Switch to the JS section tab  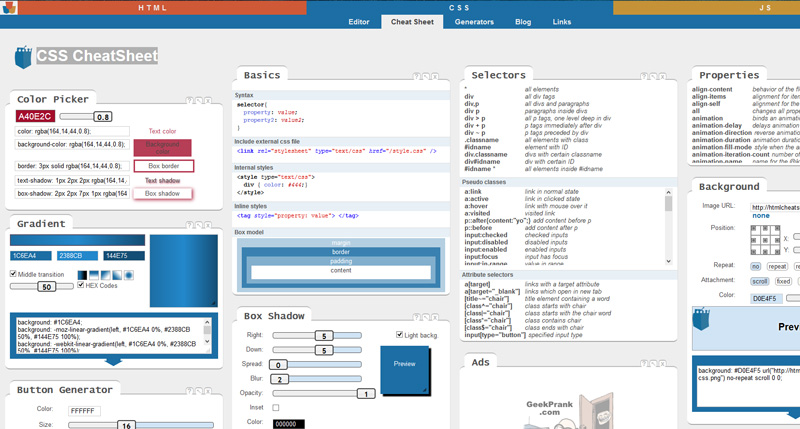point(764,8)
